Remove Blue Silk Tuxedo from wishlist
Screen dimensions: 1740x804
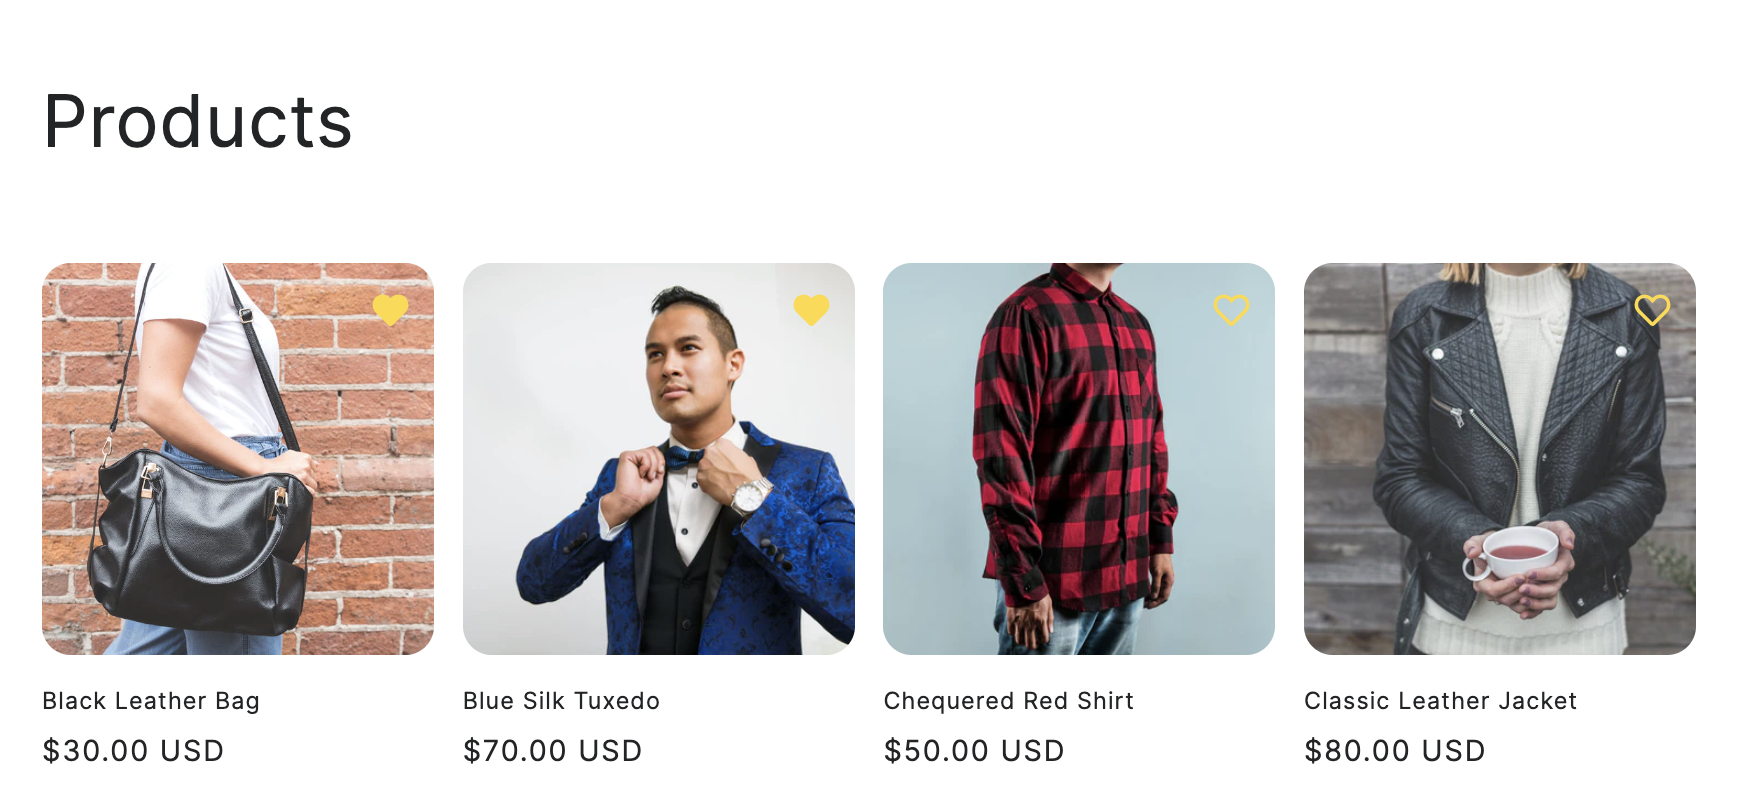(x=811, y=310)
